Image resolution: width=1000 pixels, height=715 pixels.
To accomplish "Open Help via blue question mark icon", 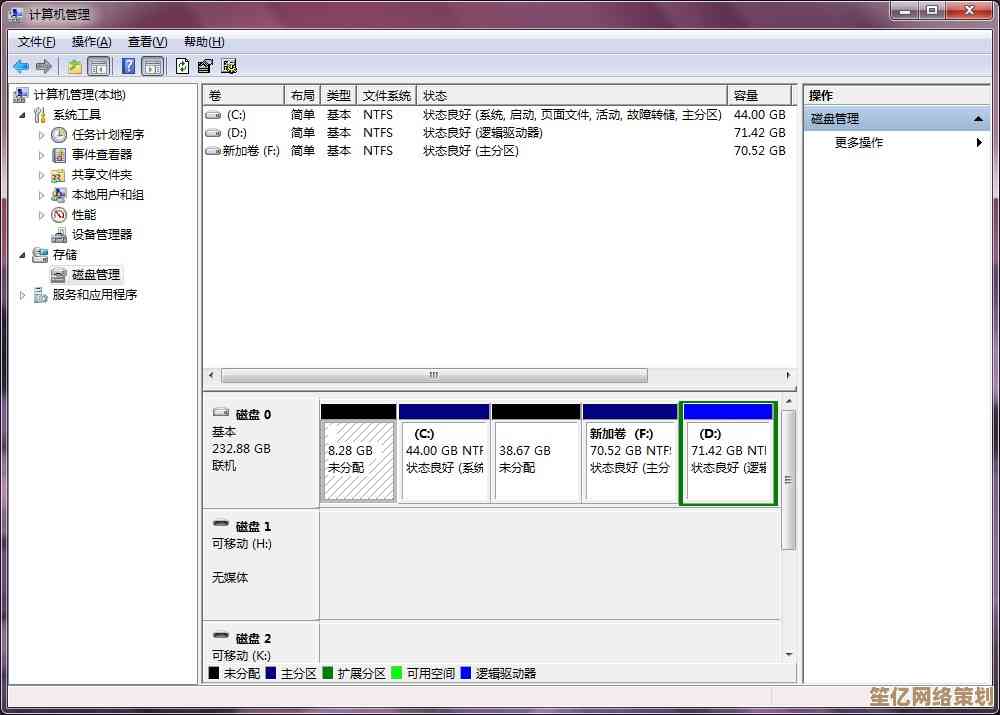I will (x=128, y=66).
